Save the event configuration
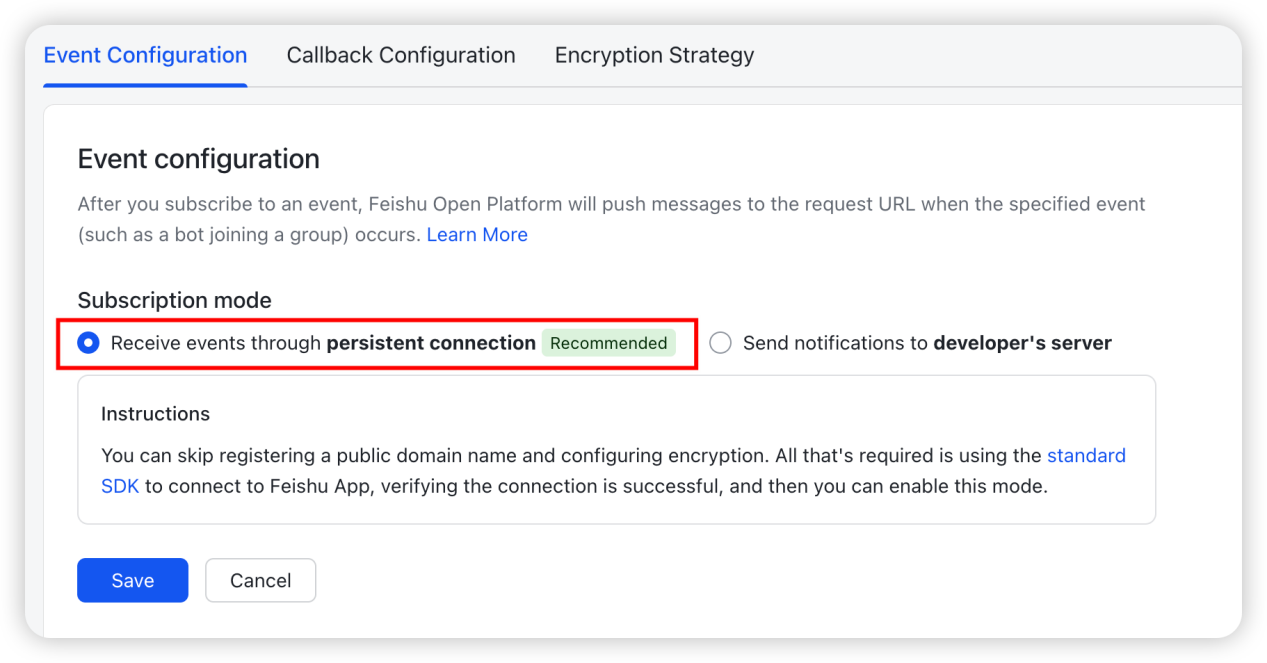The height and width of the screenshot is (663, 1267). click(x=132, y=580)
